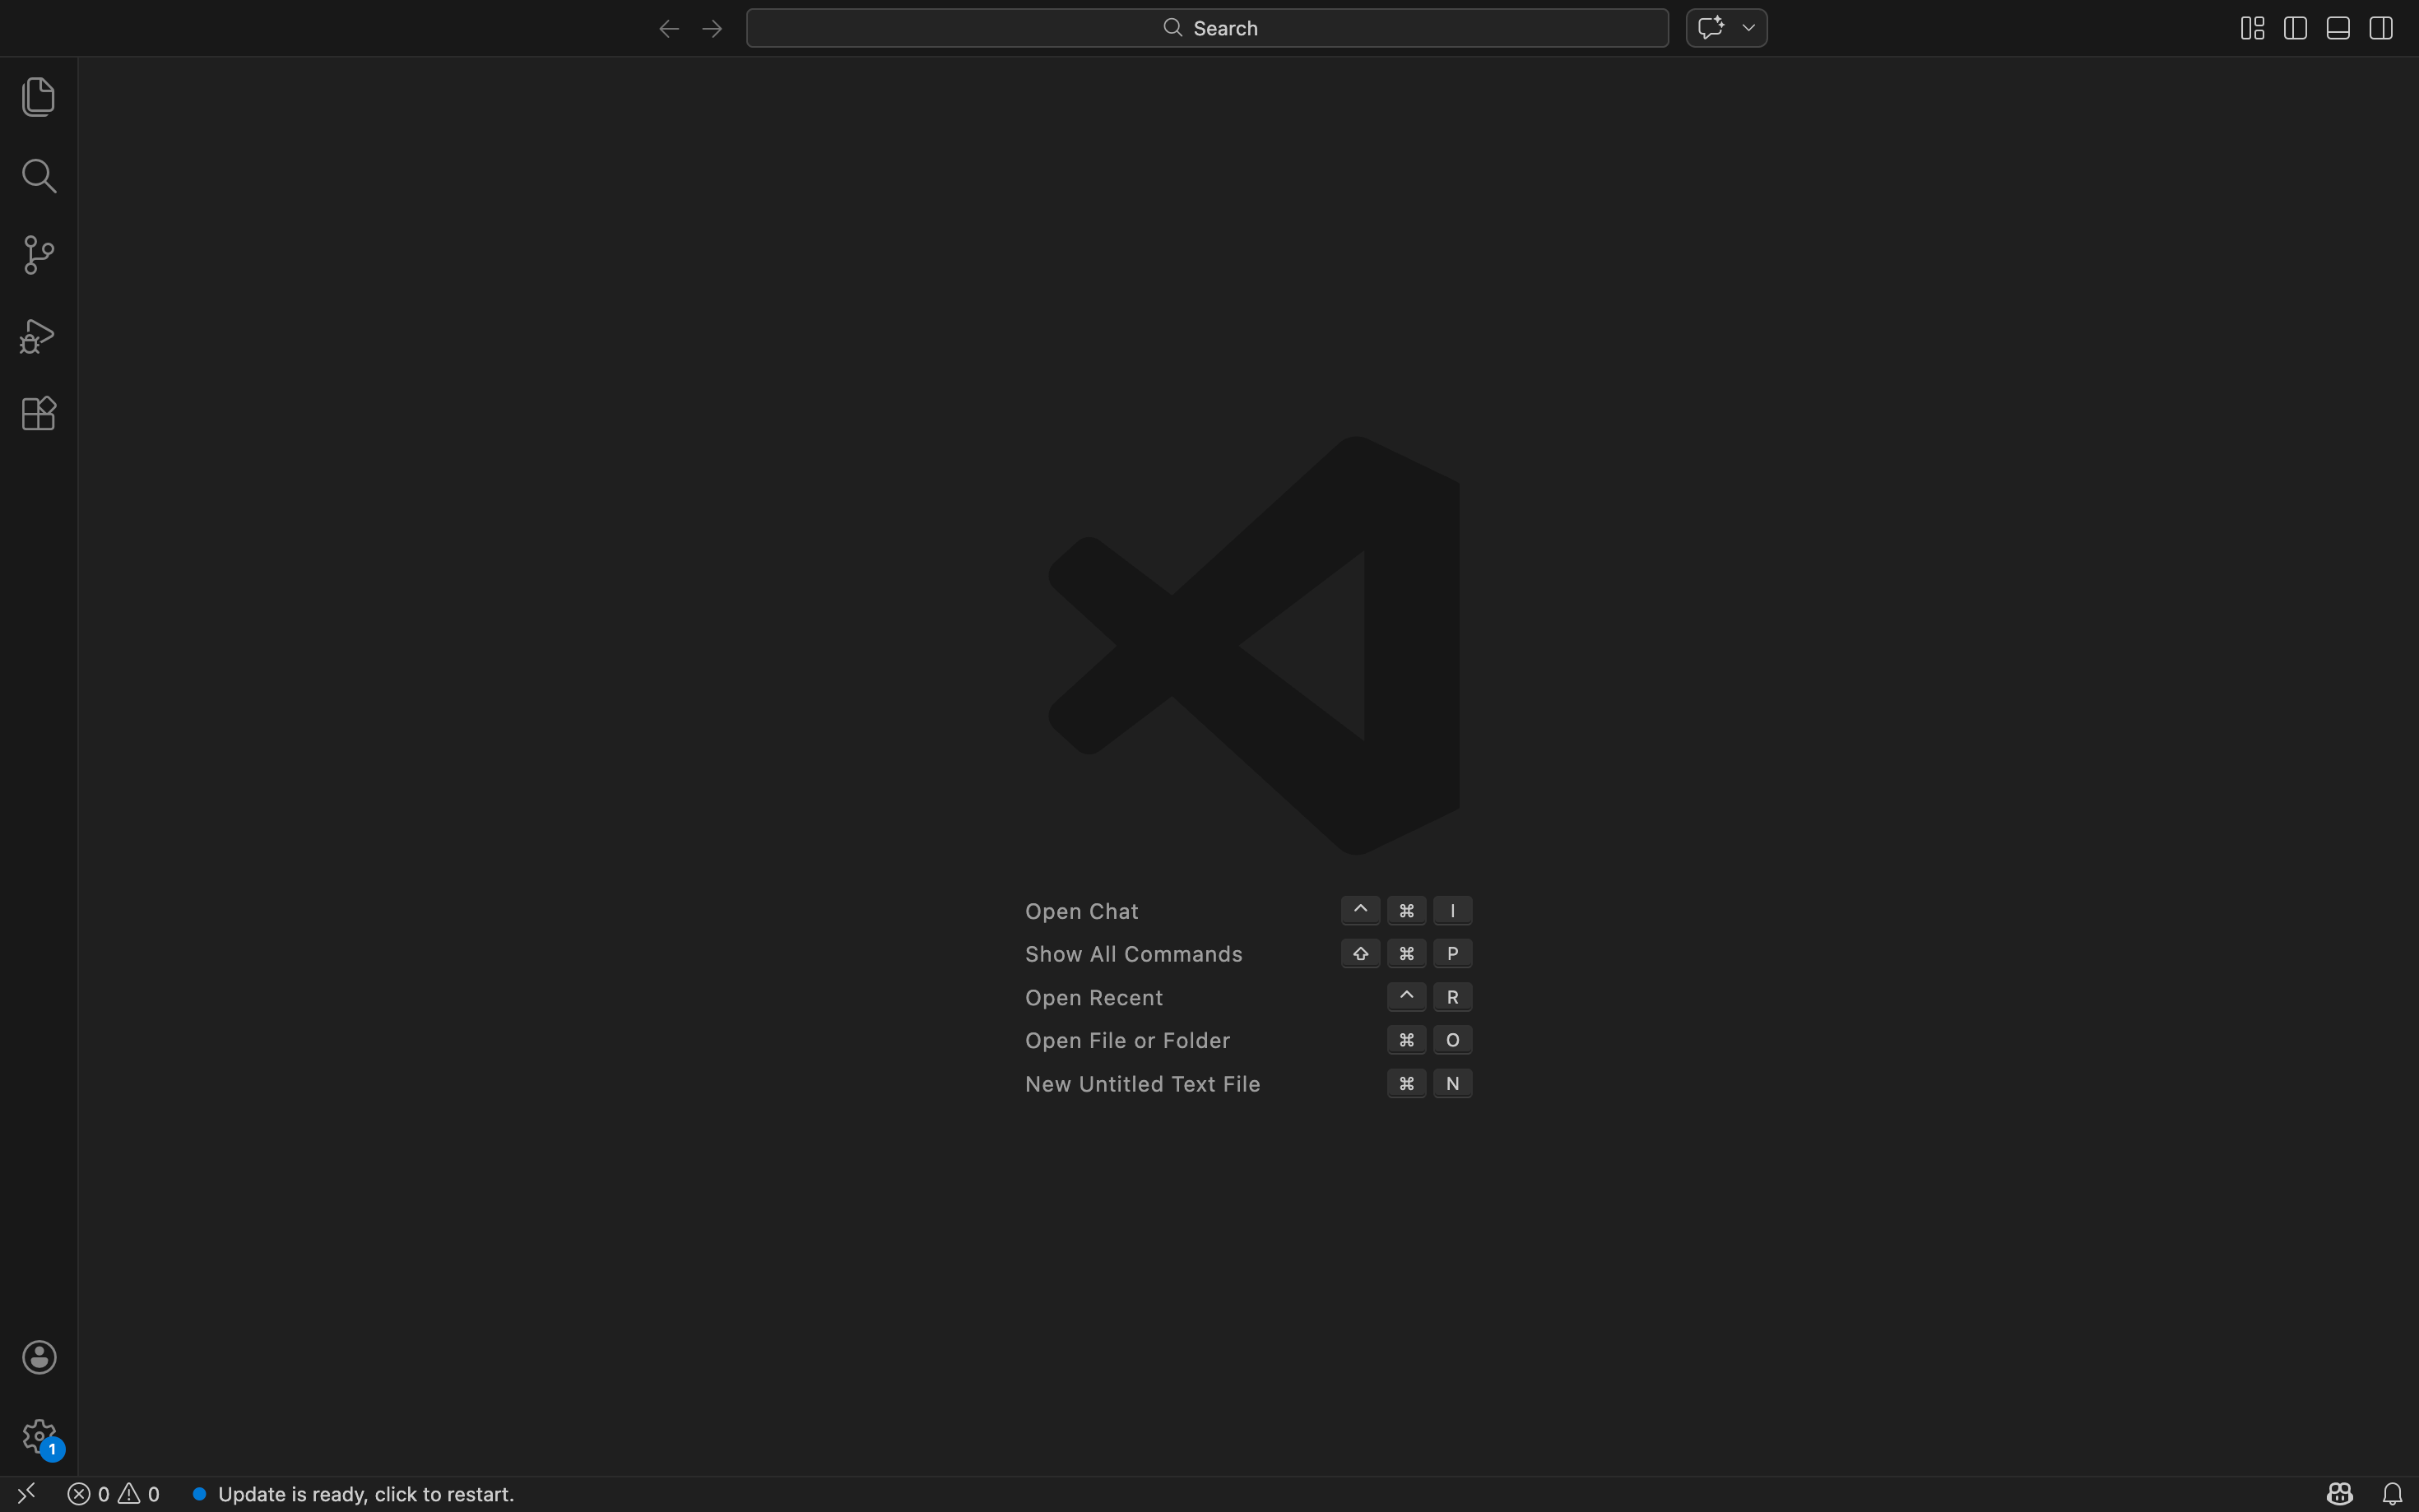The image size is (2419, 1512).
Task: Click the Go Forward arrow
Action: coord(712,29)
